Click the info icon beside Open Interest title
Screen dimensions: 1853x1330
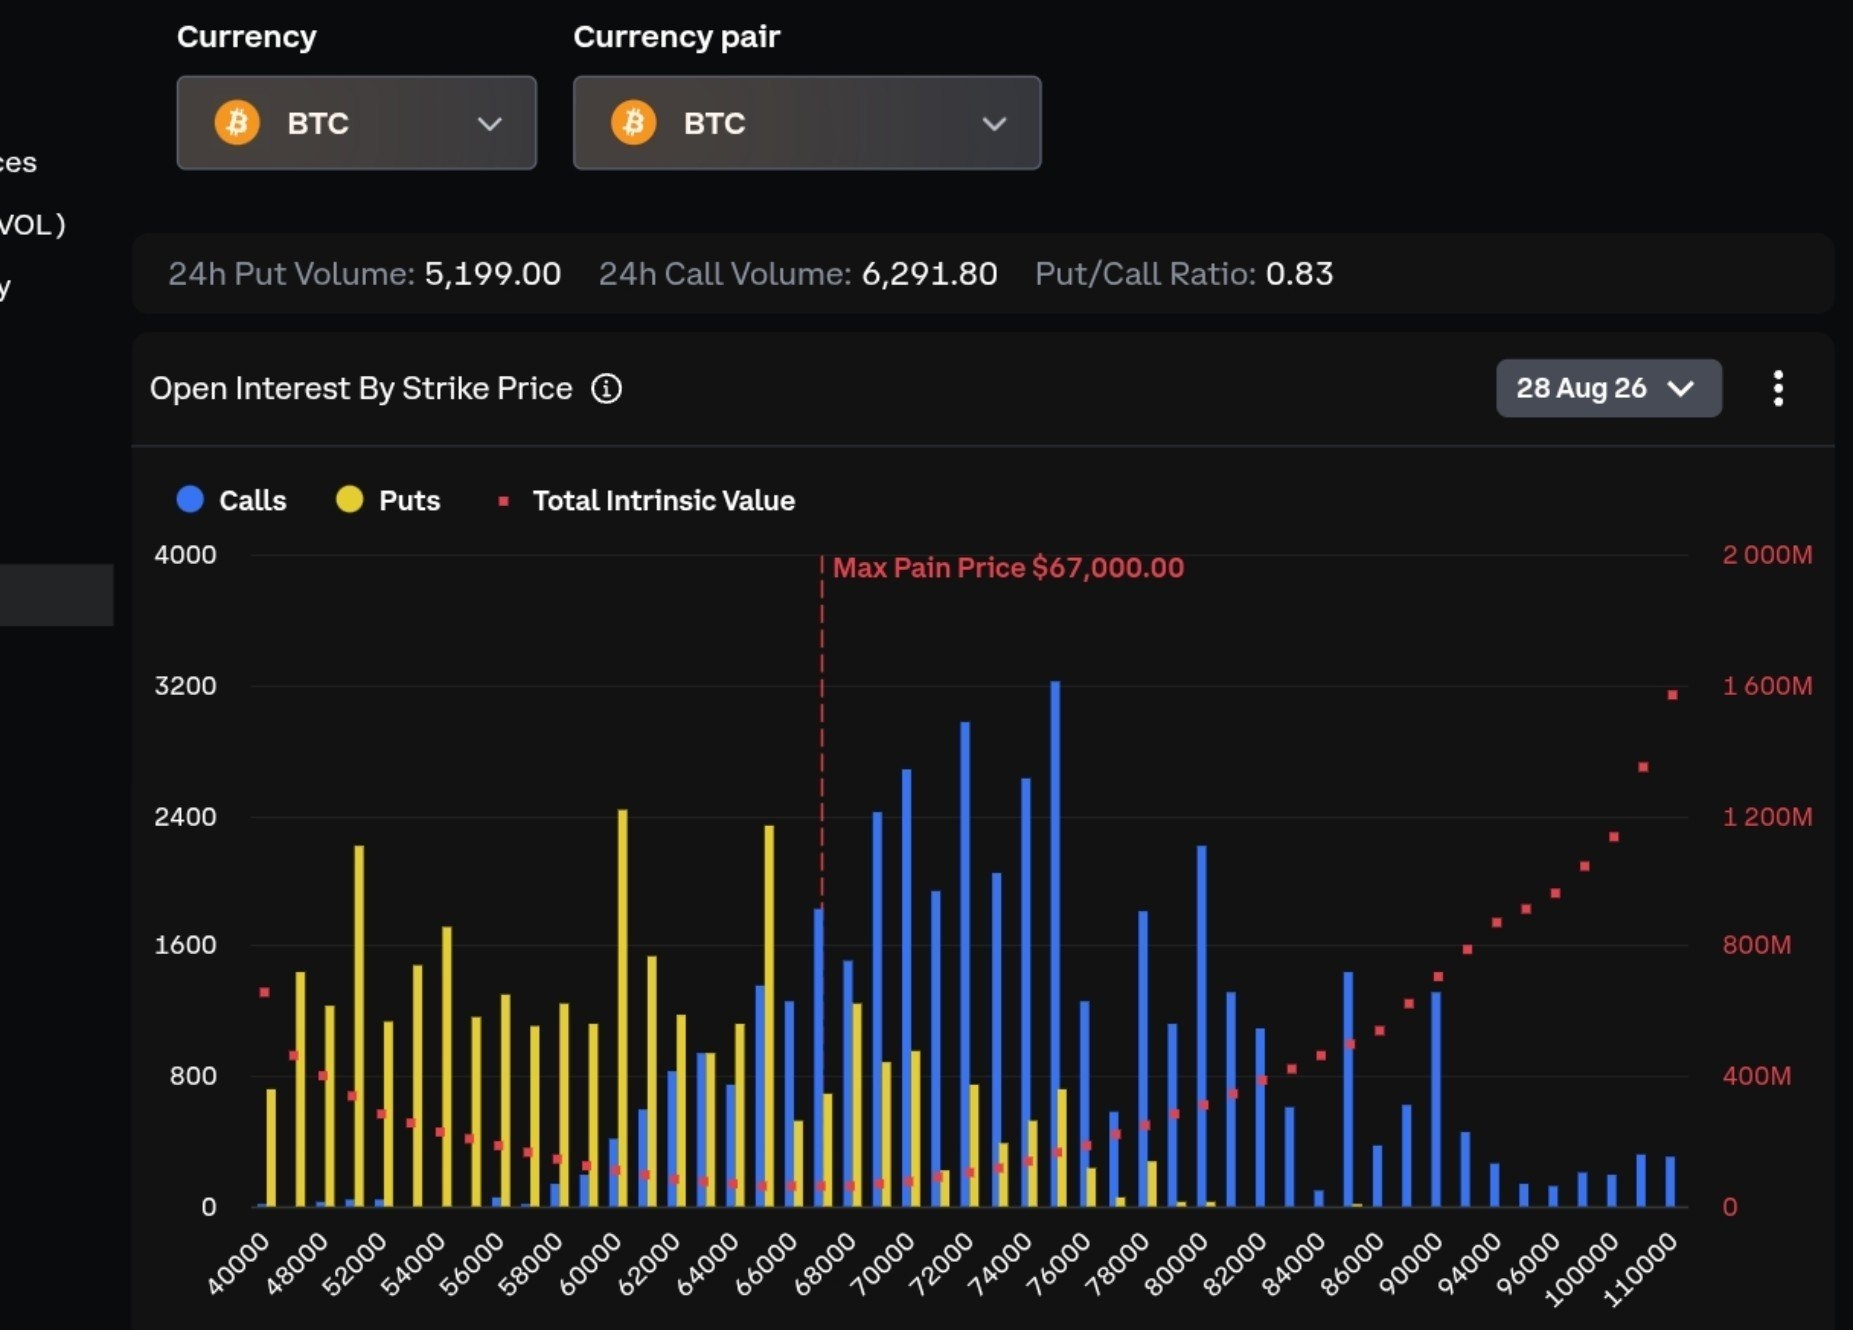click(x=606, y=388)
